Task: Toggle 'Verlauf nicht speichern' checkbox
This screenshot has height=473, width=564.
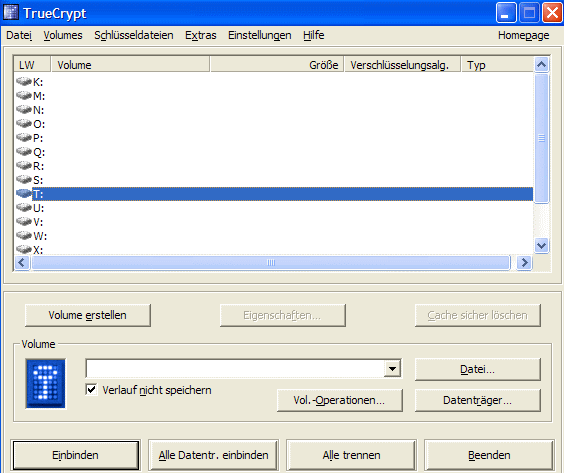Action: 91,390
